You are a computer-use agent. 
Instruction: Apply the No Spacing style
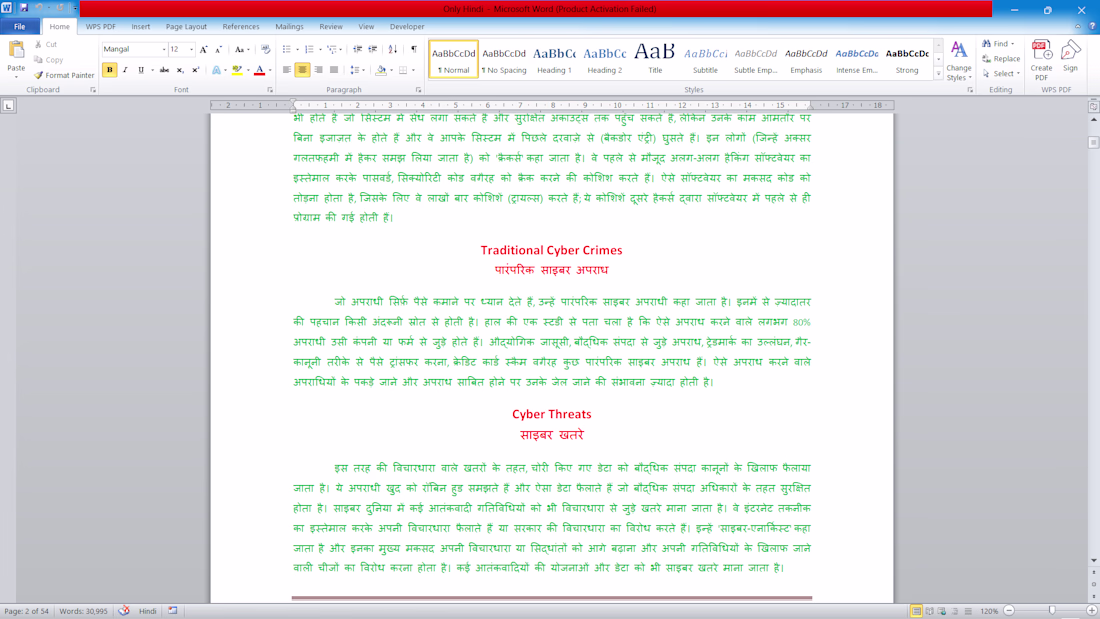pyautogui.click(x=504, y=59)
